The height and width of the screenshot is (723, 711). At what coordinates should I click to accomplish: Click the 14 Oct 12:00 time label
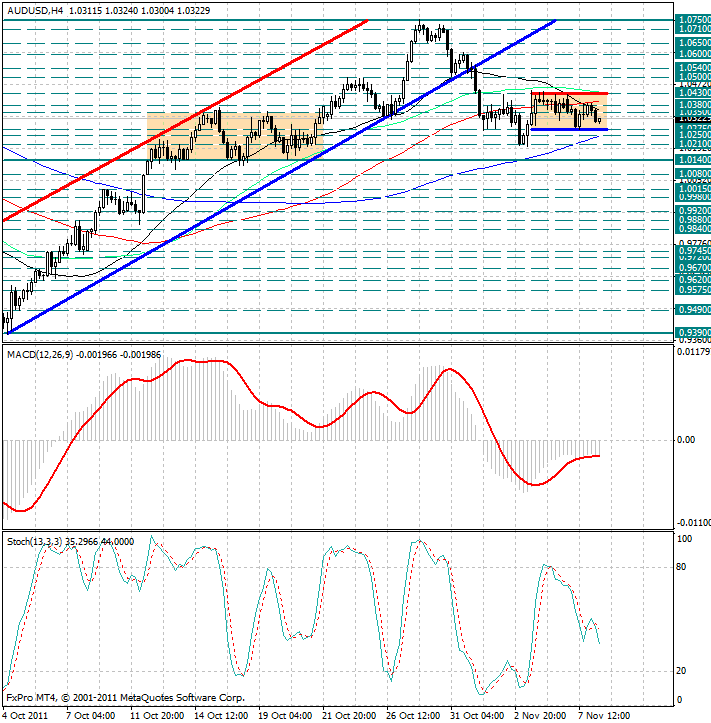pyautogui.click(x=221, y=715)
